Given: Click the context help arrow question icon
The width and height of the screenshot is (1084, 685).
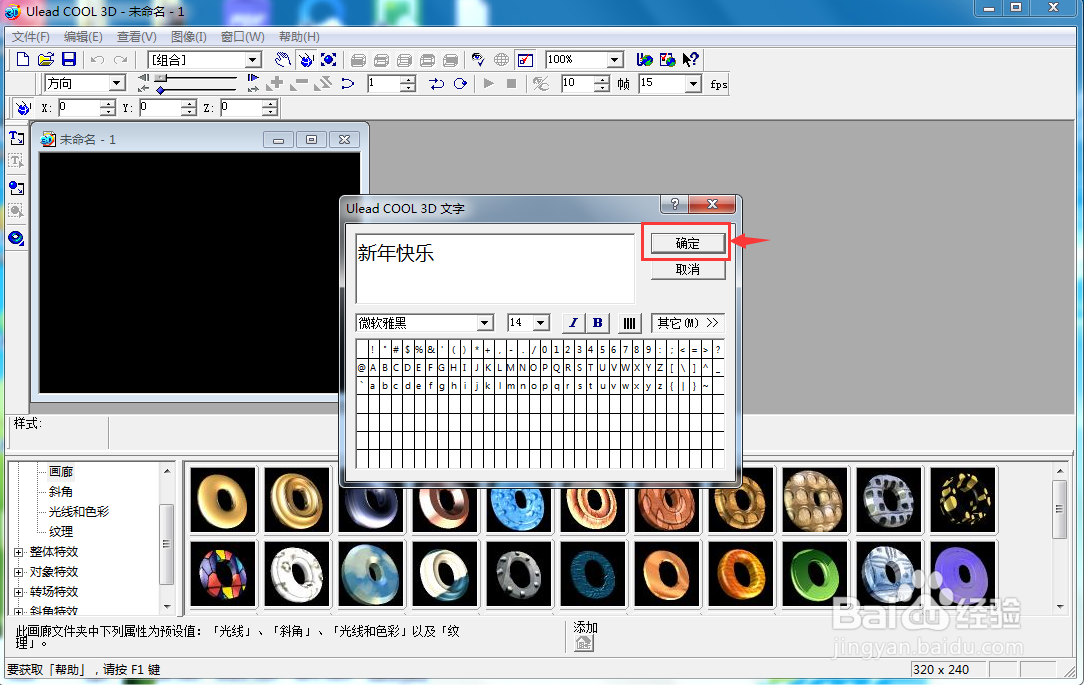Looking at the screenshot, I should point(690,59).
